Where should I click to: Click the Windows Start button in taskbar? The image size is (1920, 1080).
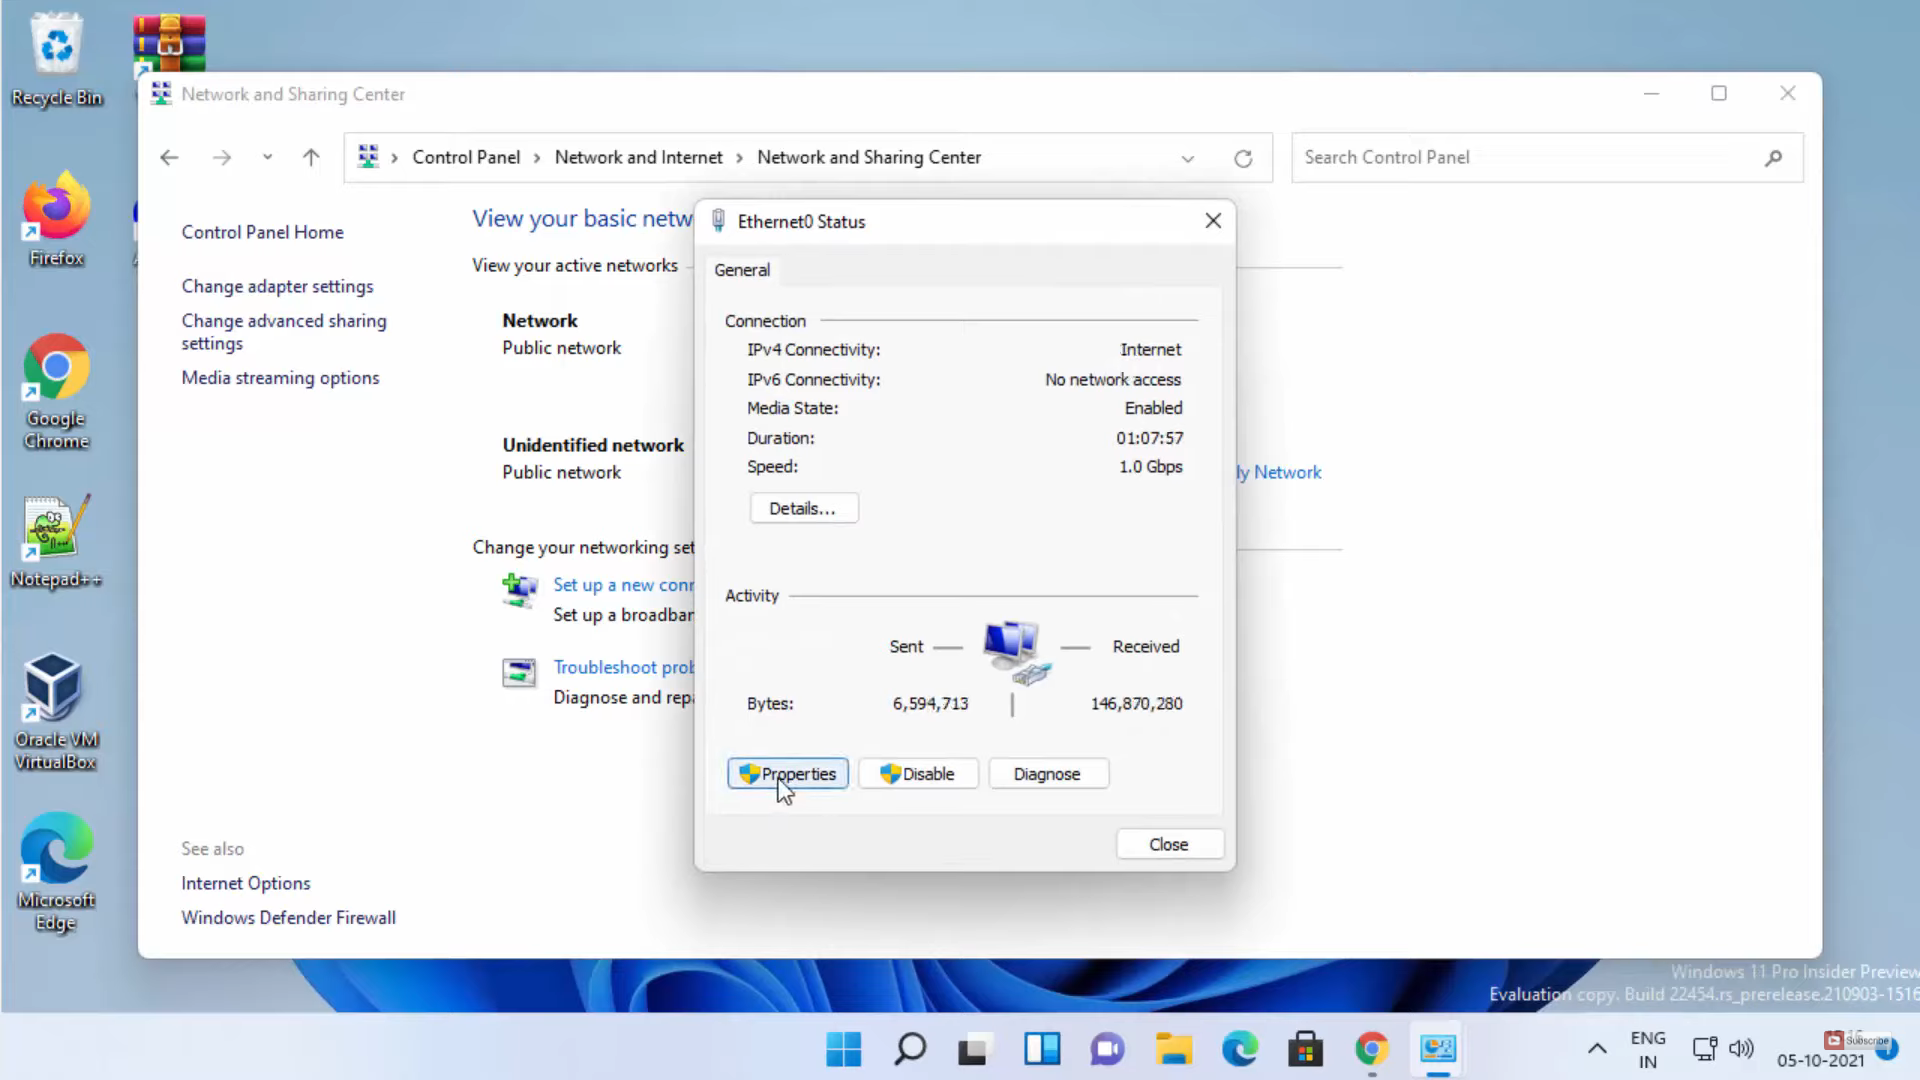843,1049
